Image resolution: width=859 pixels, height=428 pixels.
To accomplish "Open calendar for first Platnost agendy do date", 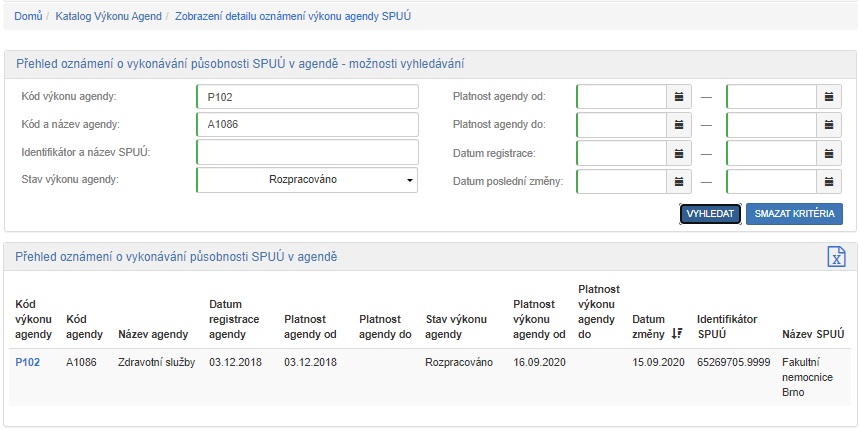I will coord(679,125).
